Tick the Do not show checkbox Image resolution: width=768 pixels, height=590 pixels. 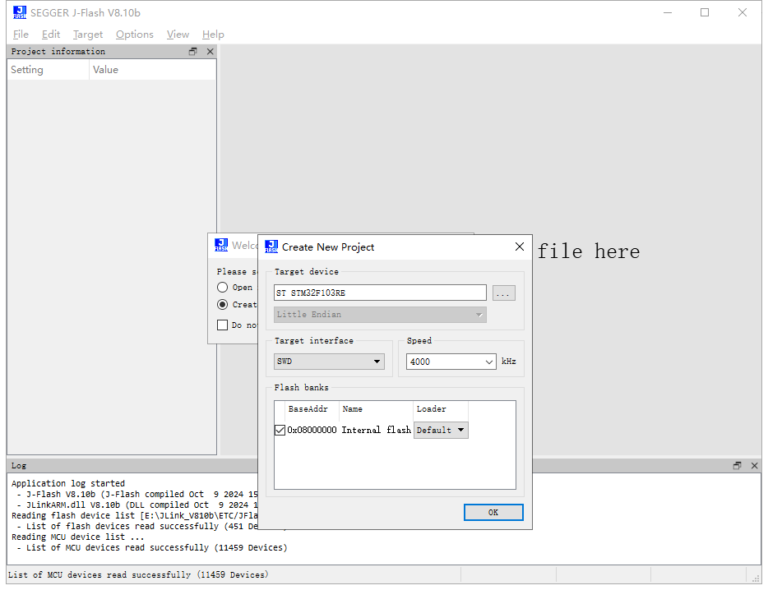[222, 325]
